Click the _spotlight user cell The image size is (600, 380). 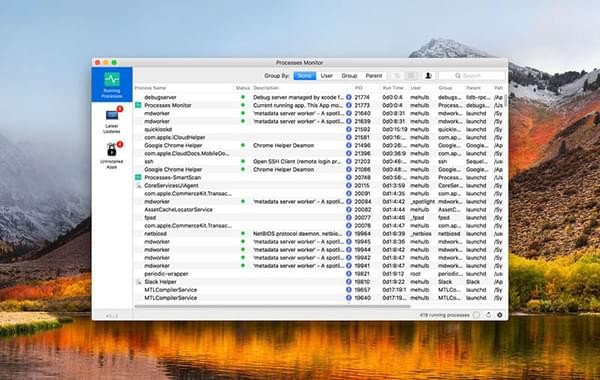tap(422, 202)
